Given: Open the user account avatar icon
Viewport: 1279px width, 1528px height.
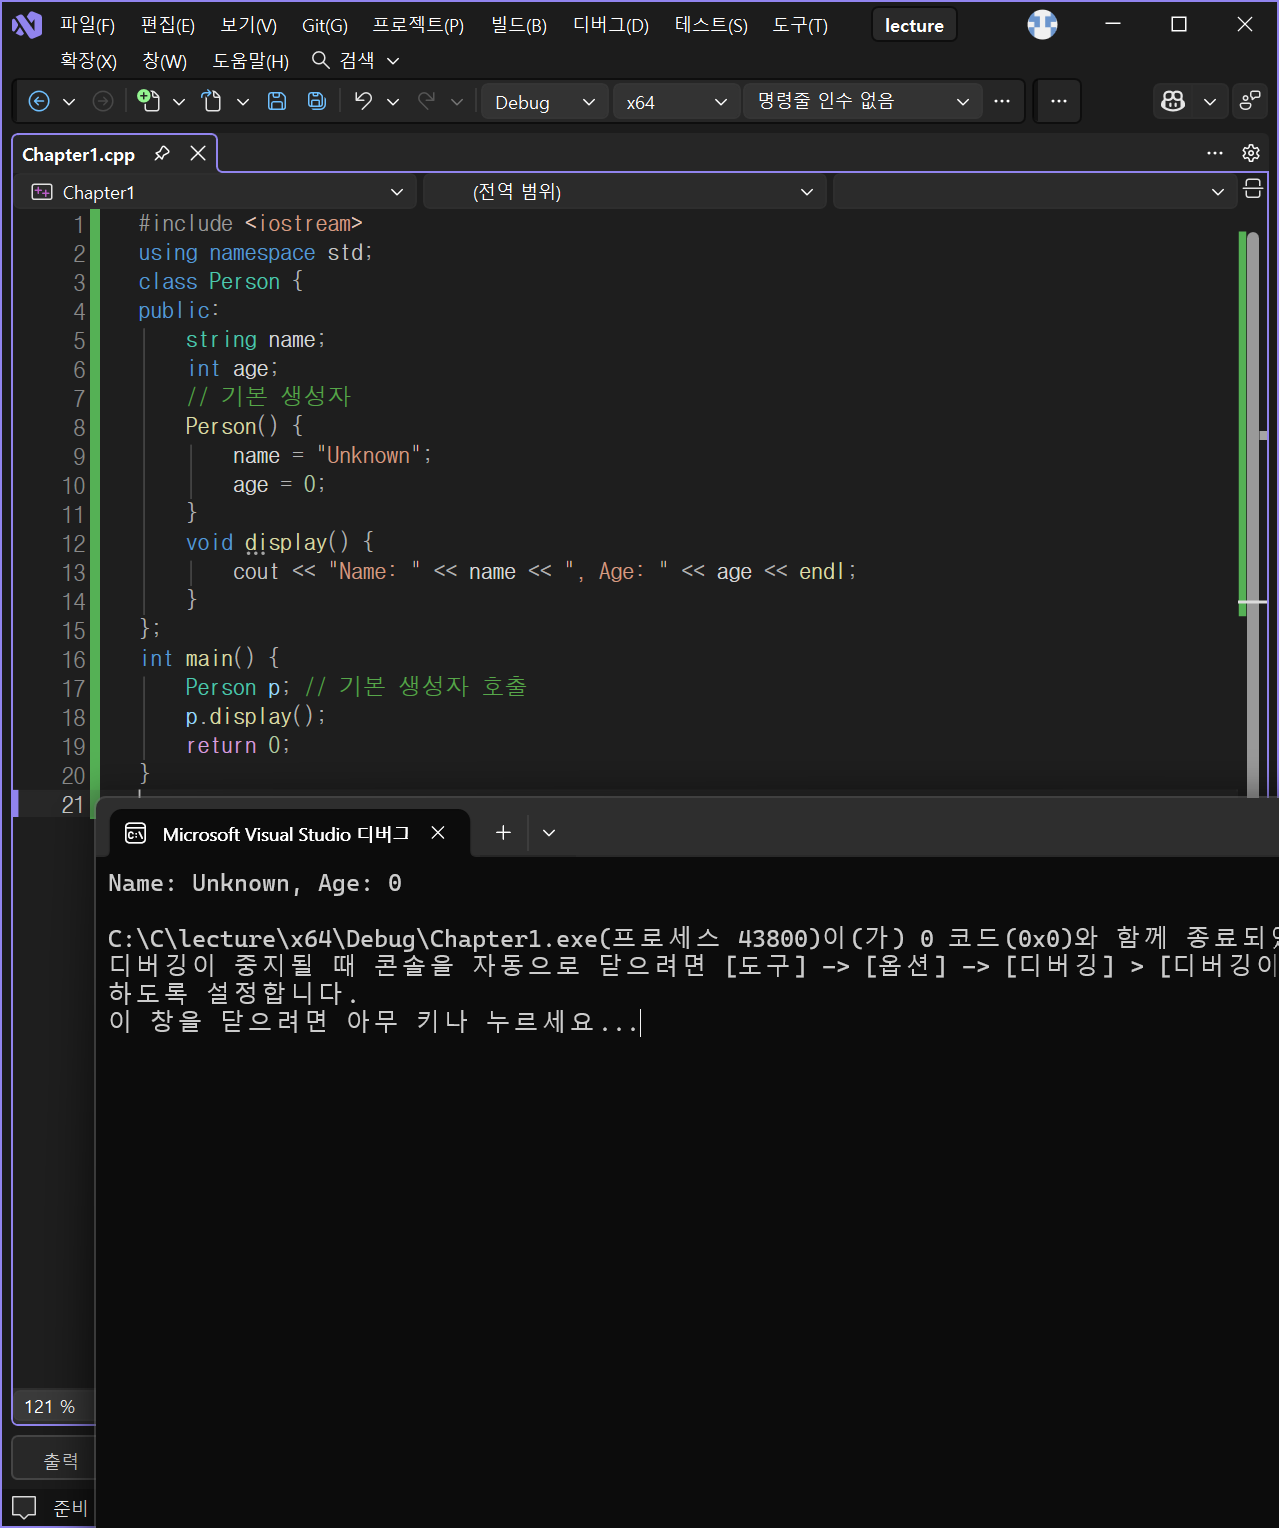Looking at the screenshot, I should tap(1042, 25).
